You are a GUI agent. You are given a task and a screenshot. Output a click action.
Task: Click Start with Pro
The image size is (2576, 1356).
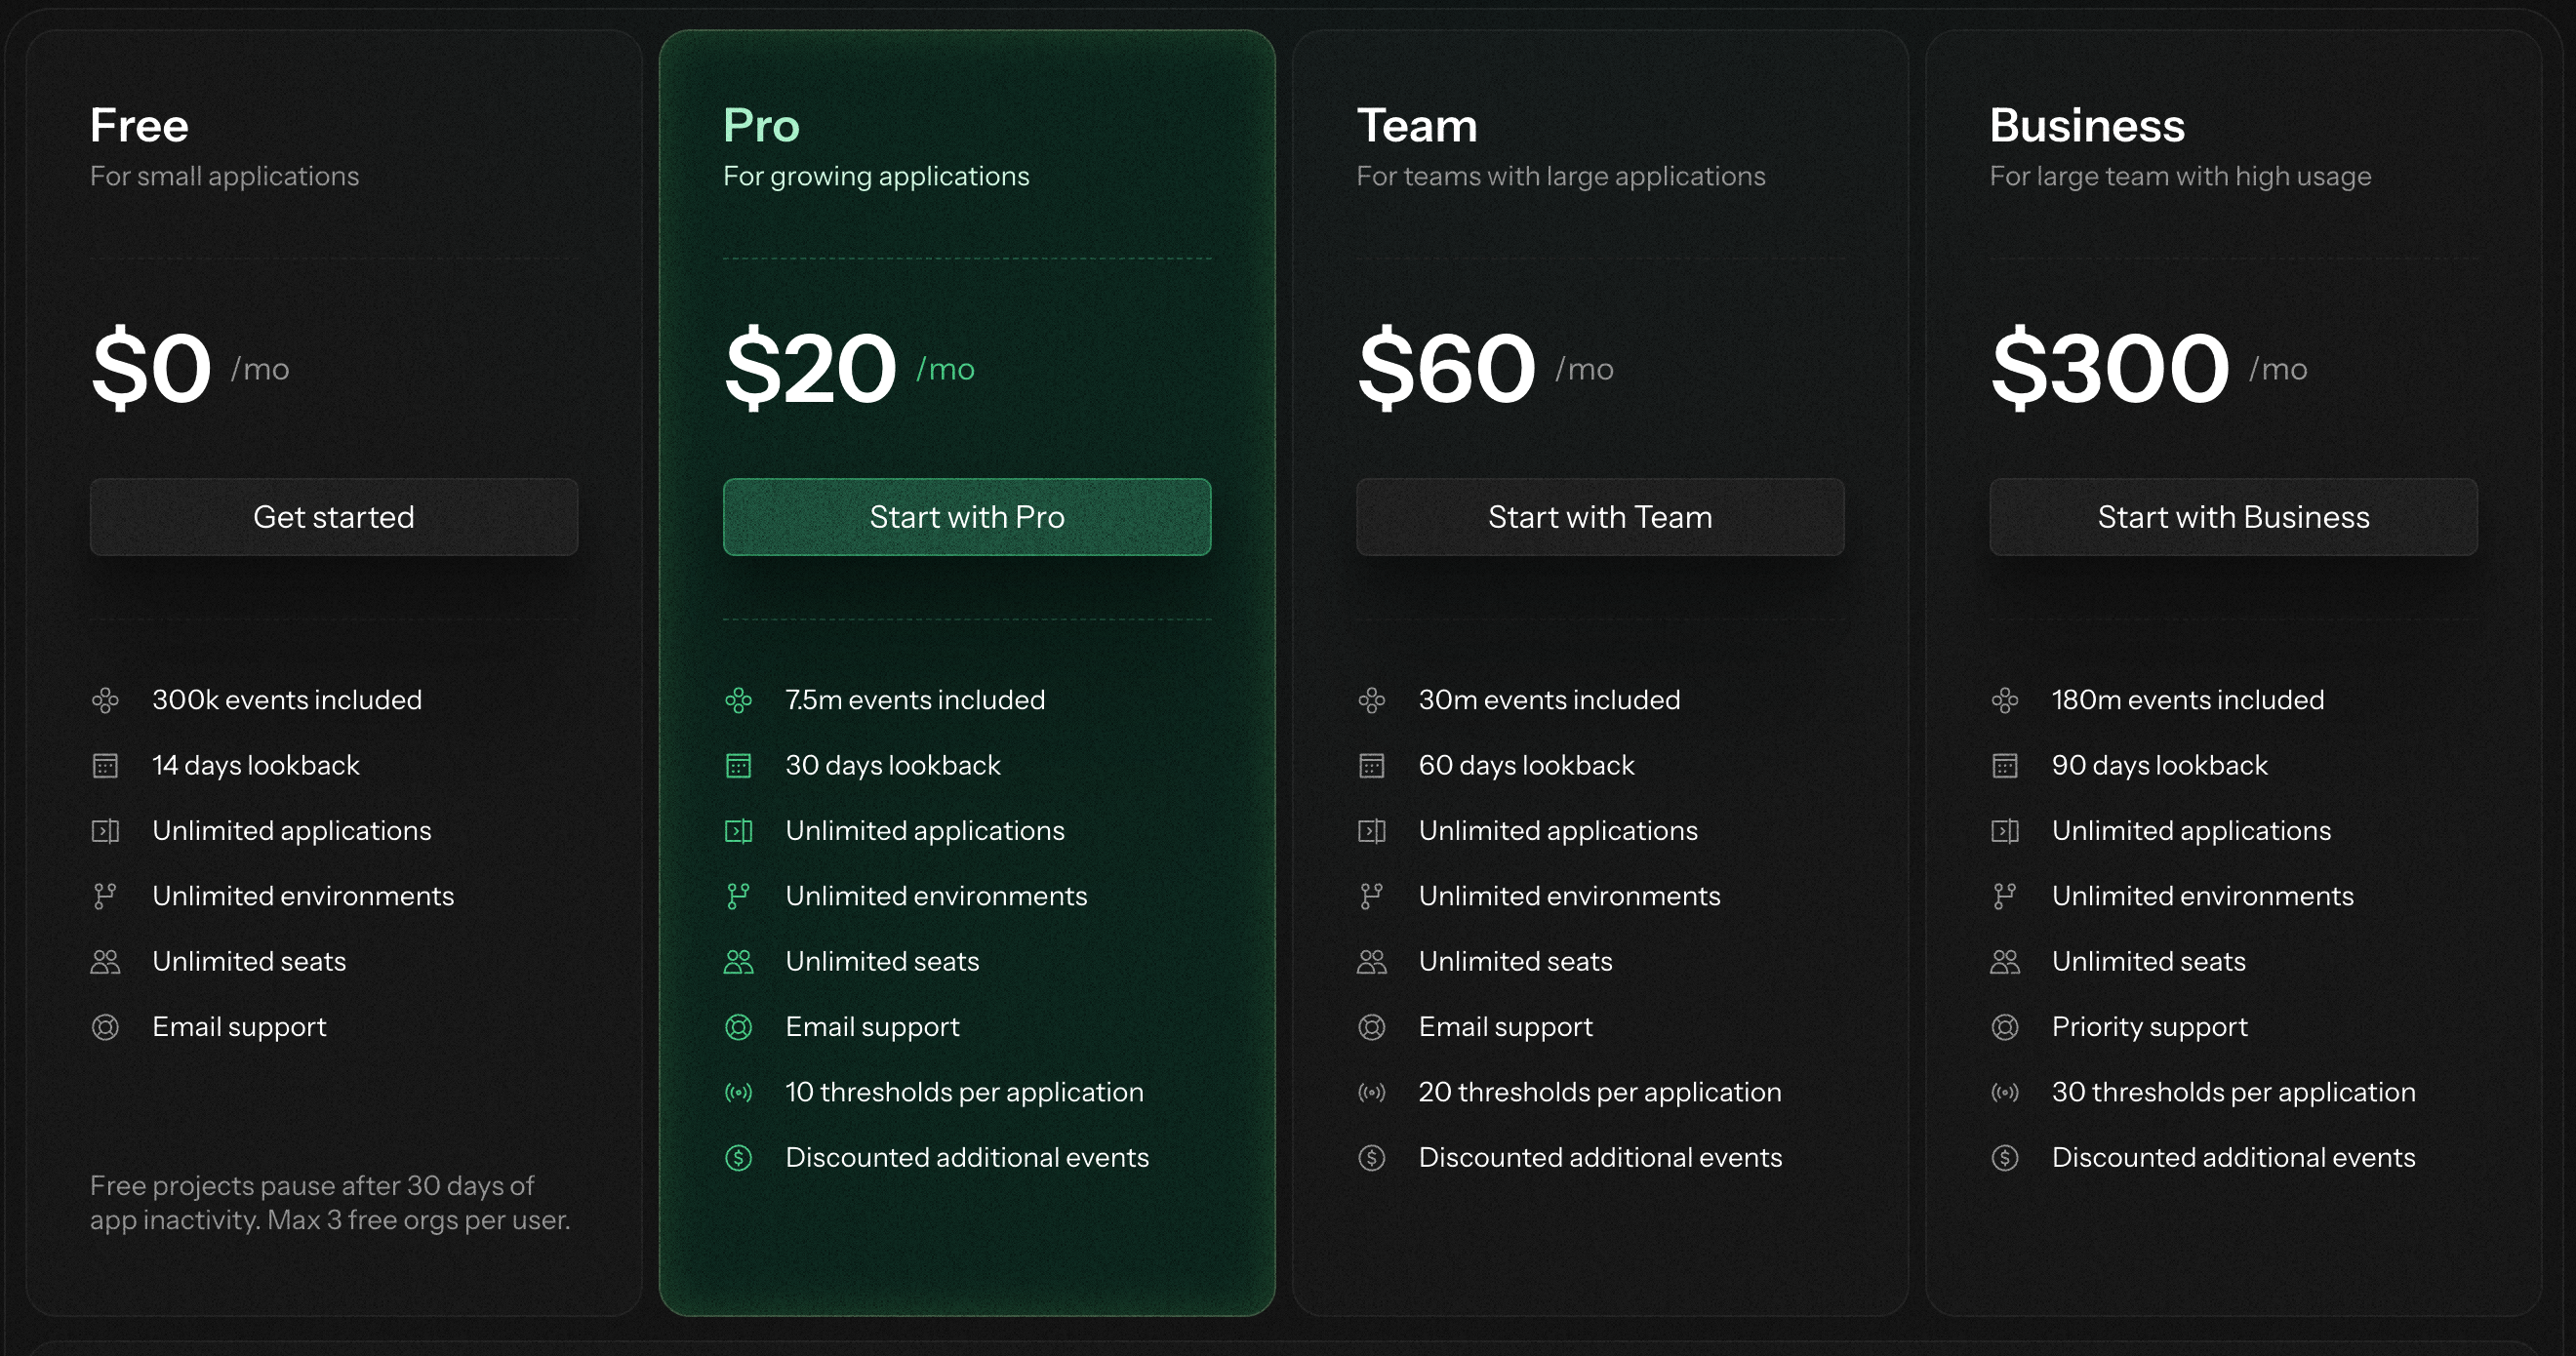point(966,517)
